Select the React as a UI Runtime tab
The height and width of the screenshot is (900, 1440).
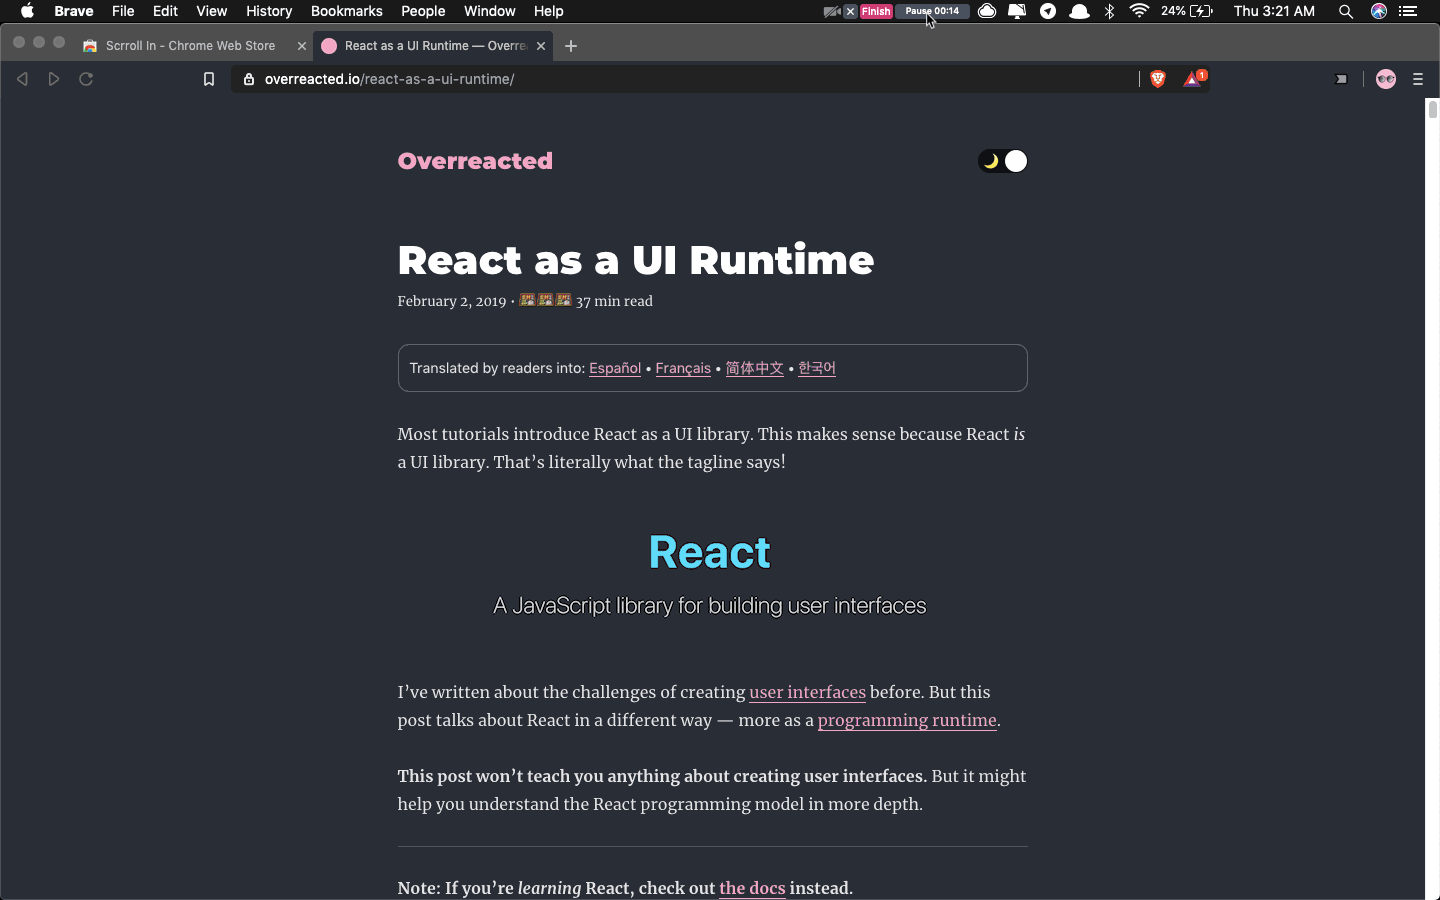pyautogui.click(x=434, y=46)
